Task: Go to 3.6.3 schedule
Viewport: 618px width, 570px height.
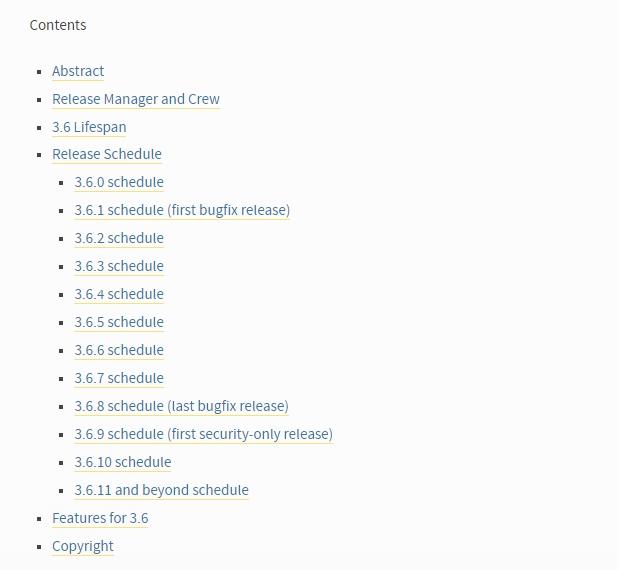Action: [x=119, y=266]
